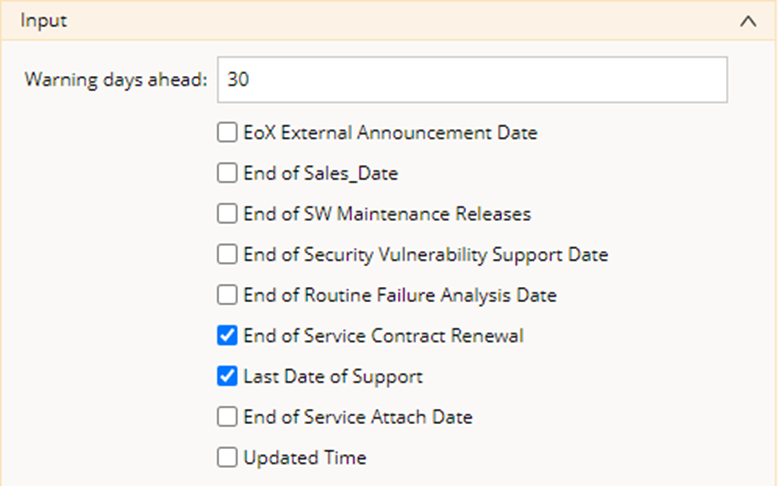This screenshot has height=486, width=778.
Task: Click the EoX External Announcement Date label
Action: click(x=390, y=132)
